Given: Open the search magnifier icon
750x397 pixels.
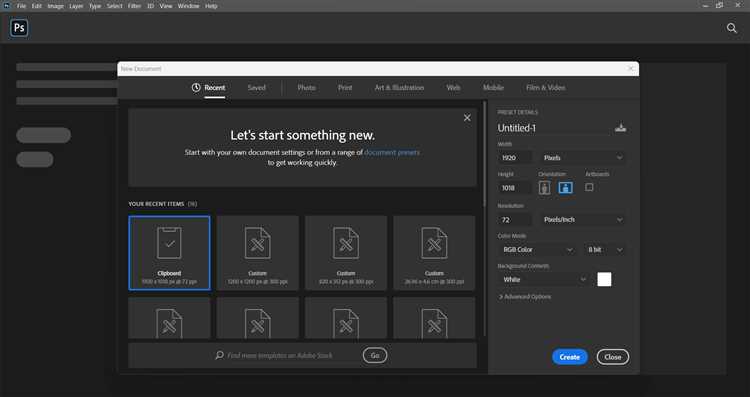Looking at the screenshot, I should (x=732, y=28).
